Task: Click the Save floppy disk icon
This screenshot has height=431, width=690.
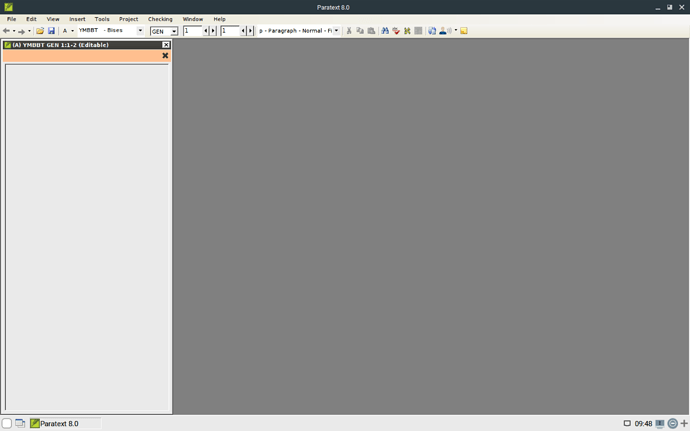Action: (51, 31)
